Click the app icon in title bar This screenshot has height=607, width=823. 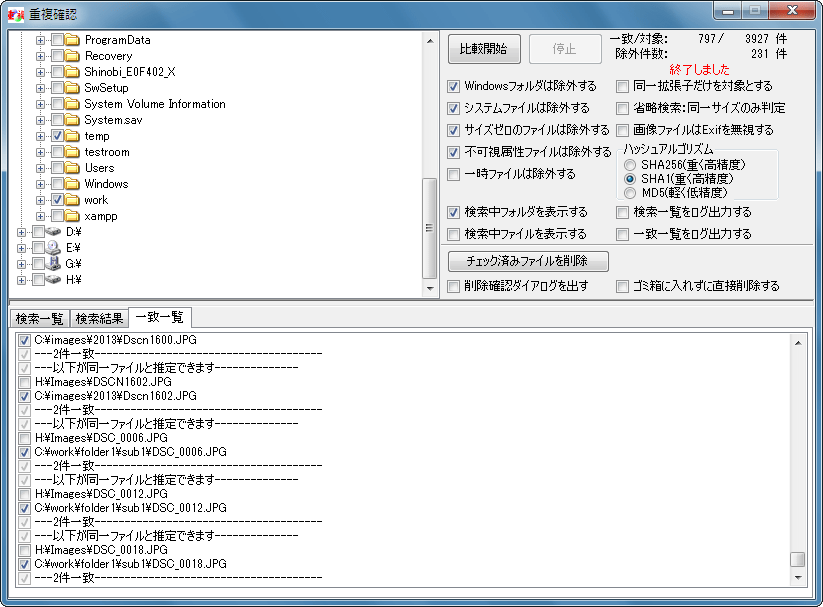17,15
